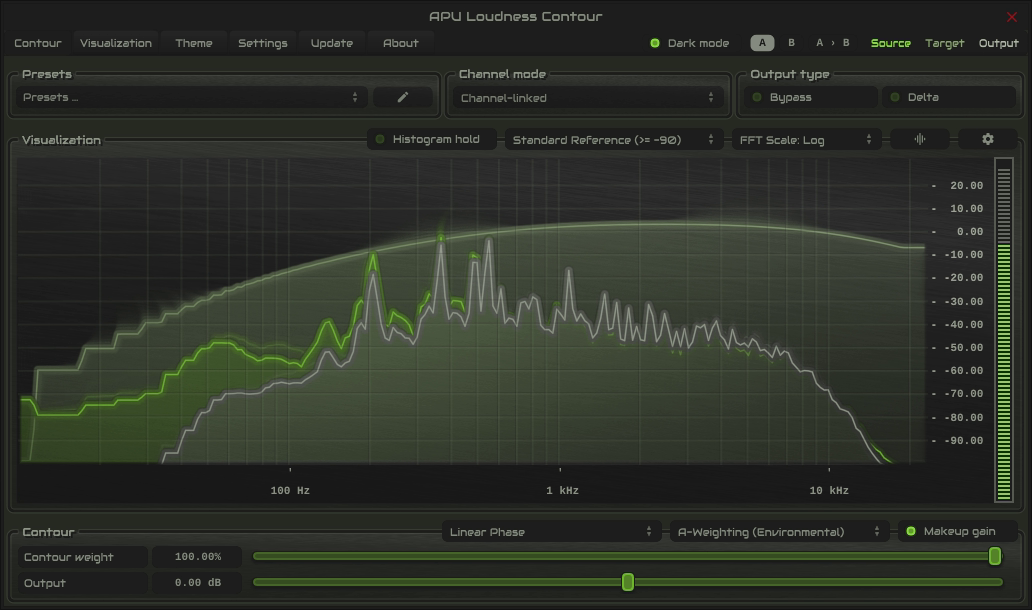Open the Update menu tab
Viewport: 1032px width, 610px height.
(x=332, y=43)
